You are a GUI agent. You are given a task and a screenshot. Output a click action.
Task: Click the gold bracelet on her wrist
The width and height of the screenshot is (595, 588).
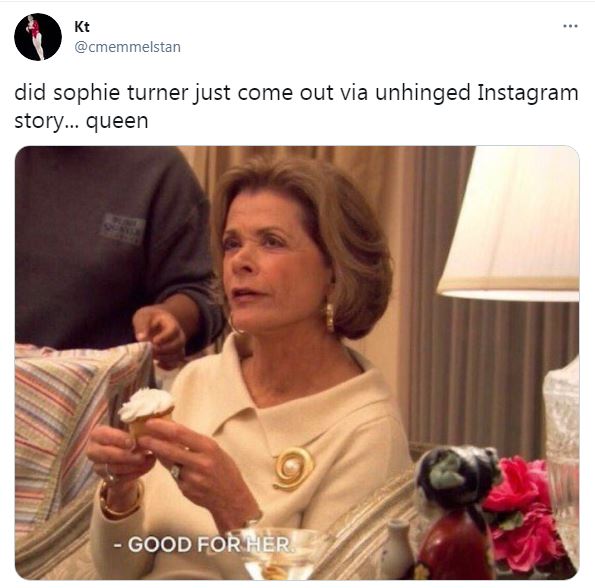coord(121,502)
